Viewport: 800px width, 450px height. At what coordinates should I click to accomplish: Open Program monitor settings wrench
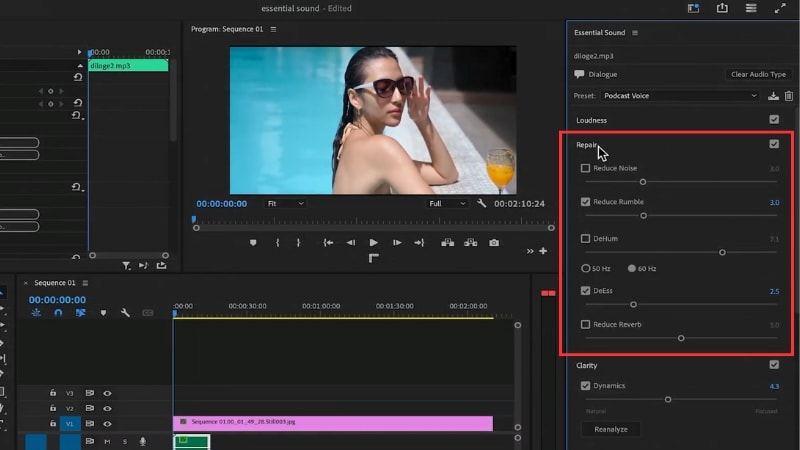click(482, 204)
